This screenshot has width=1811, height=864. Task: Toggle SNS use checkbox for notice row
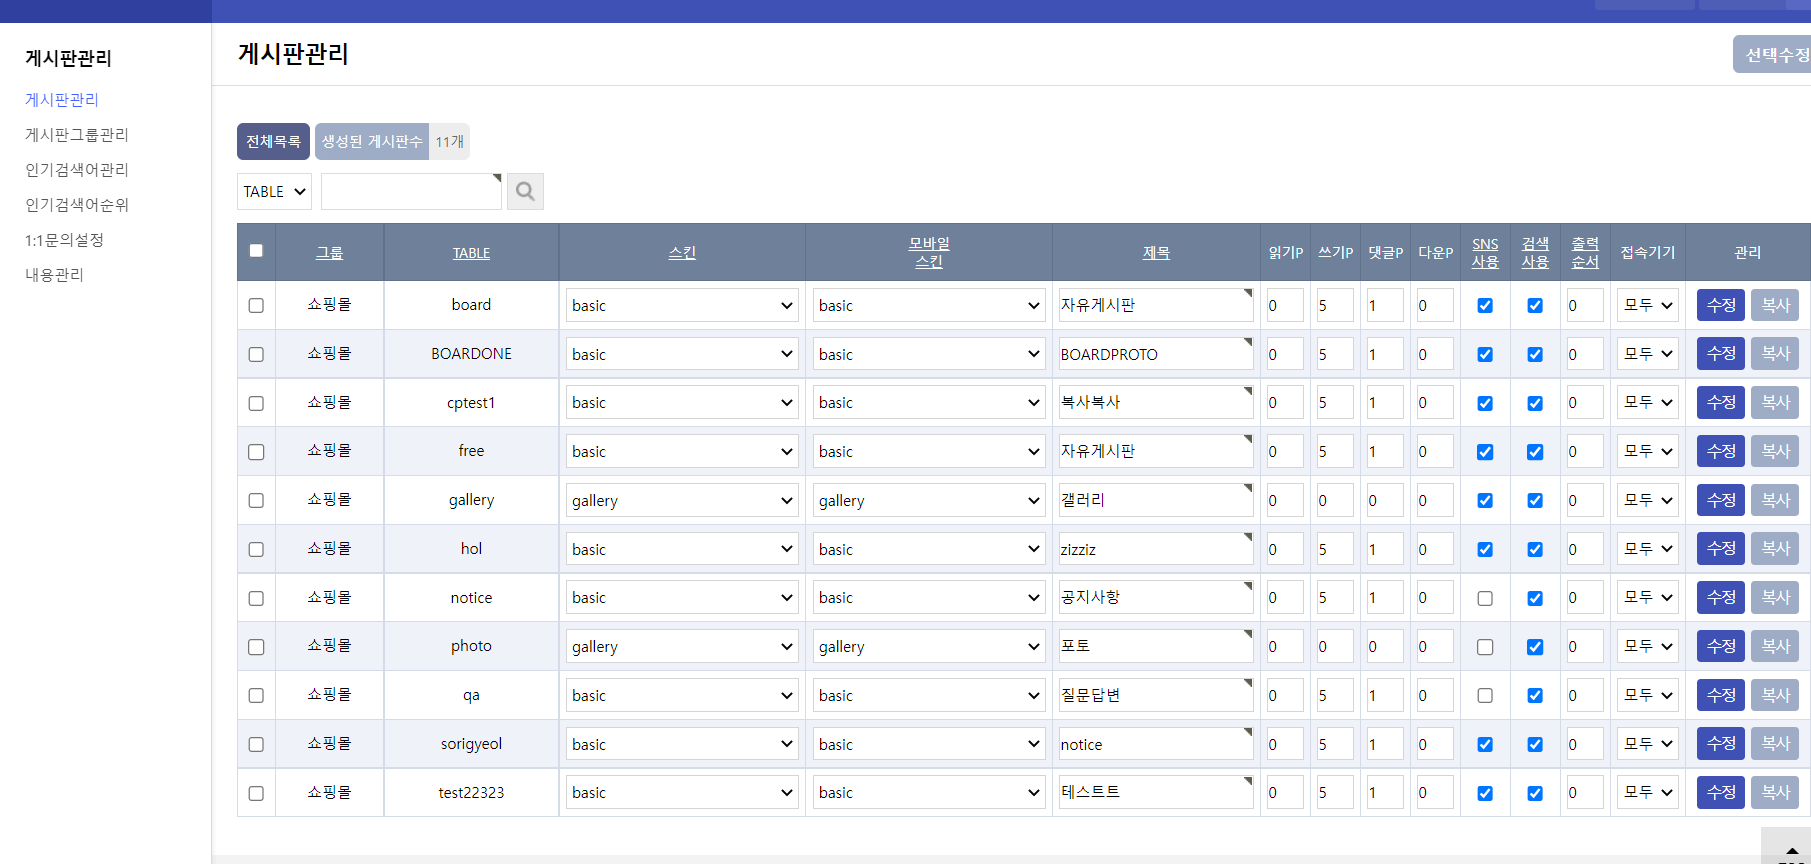coord(1485,598)
